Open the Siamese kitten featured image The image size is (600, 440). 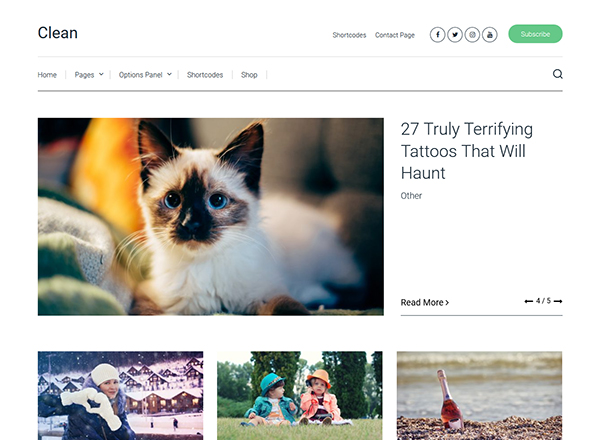[x=210, y=217]
